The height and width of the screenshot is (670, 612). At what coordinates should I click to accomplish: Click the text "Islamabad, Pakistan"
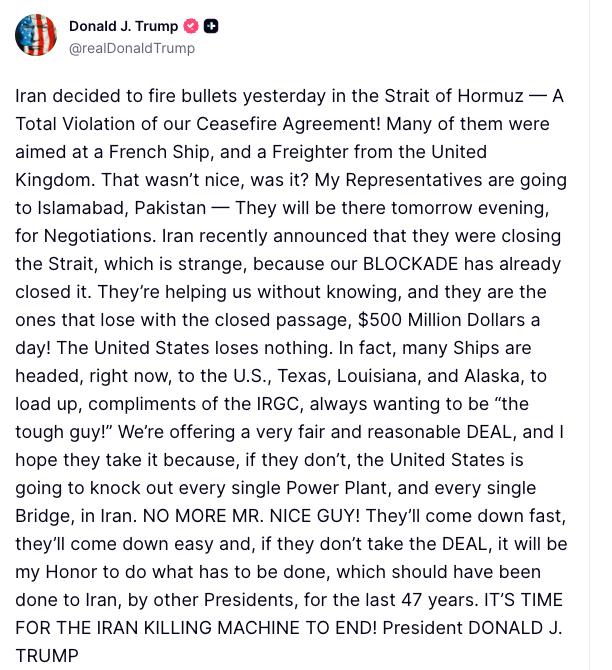tap(129, 208)
